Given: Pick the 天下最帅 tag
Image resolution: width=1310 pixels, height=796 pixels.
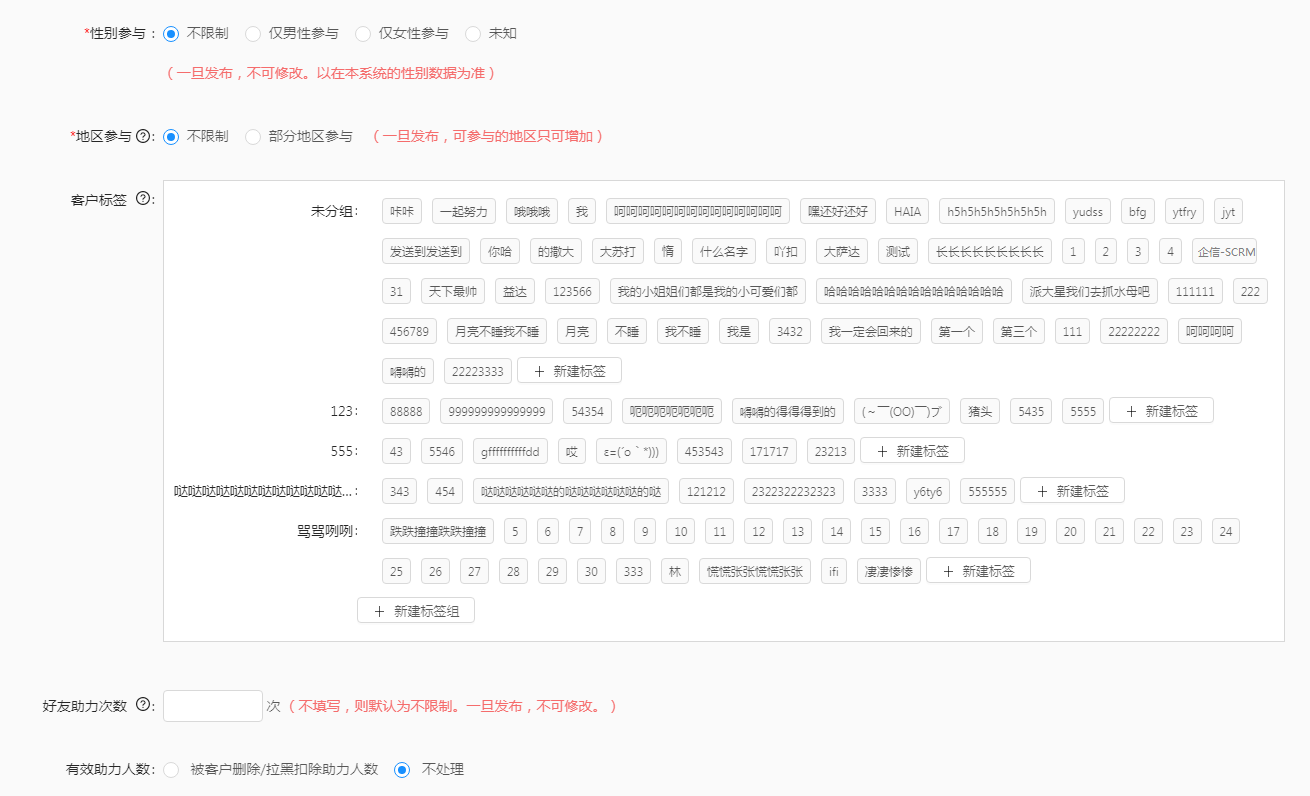Looking at the screenshot, I should 453,291.
